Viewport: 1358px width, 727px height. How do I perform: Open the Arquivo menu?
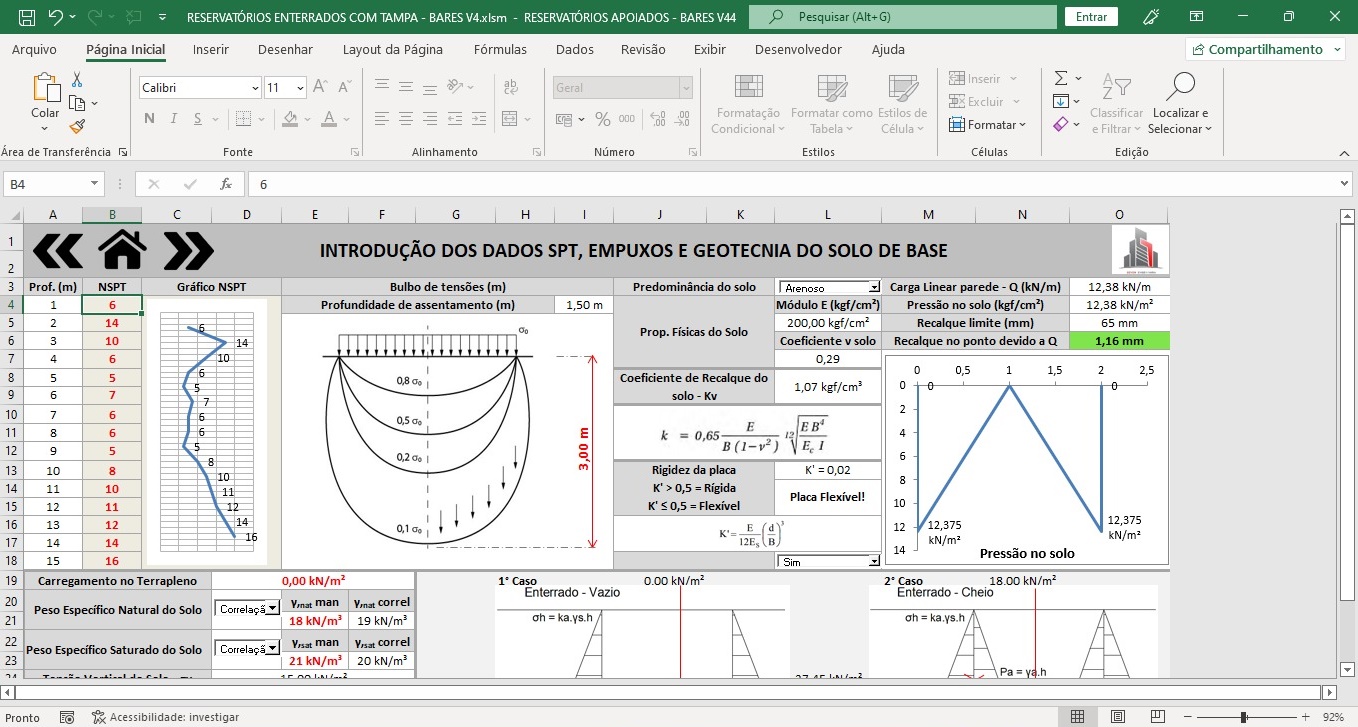pos(34,49)
